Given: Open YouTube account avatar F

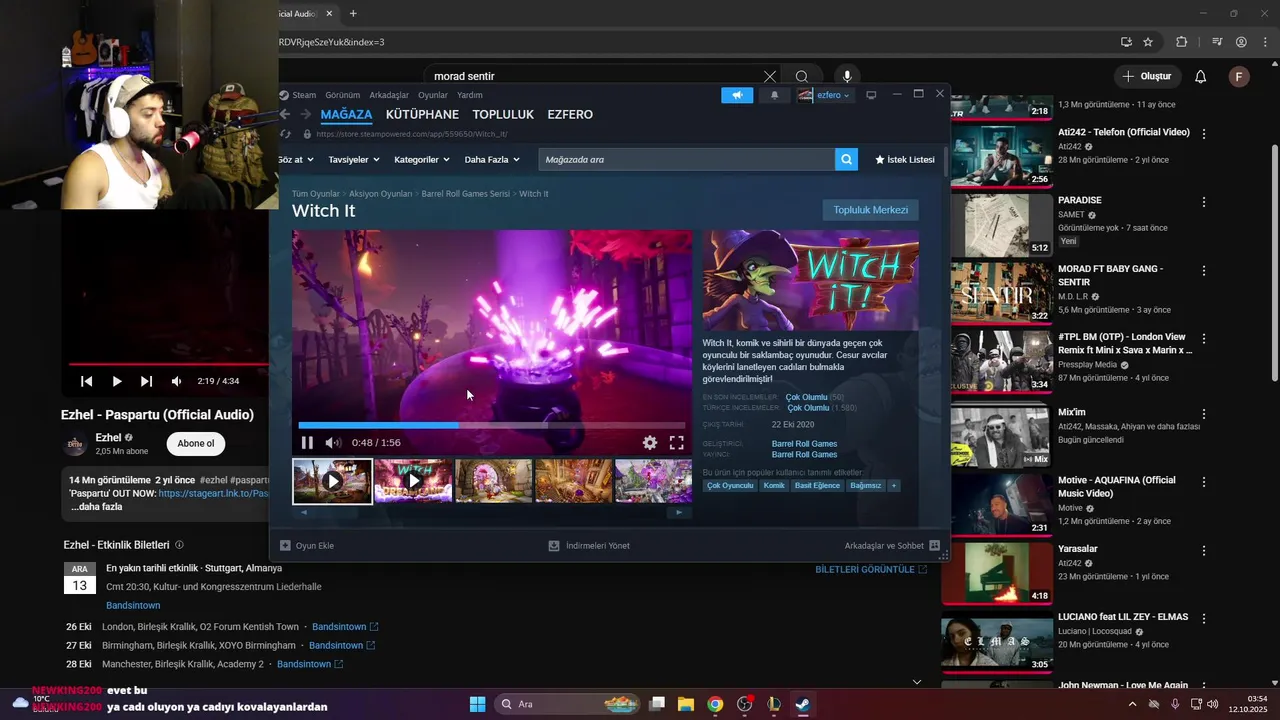Looking at the screenshot, I should (x=1239, y=76).
